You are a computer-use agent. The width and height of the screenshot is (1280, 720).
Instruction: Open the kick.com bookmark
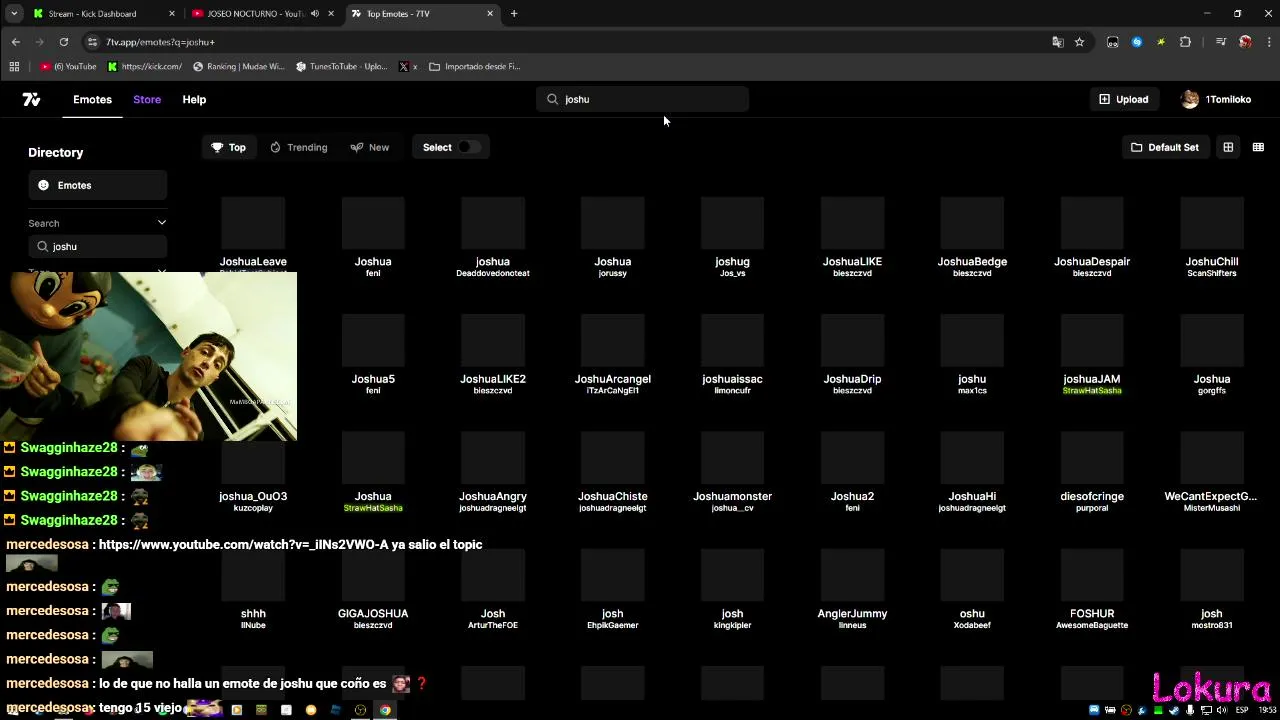click(144, 66)
